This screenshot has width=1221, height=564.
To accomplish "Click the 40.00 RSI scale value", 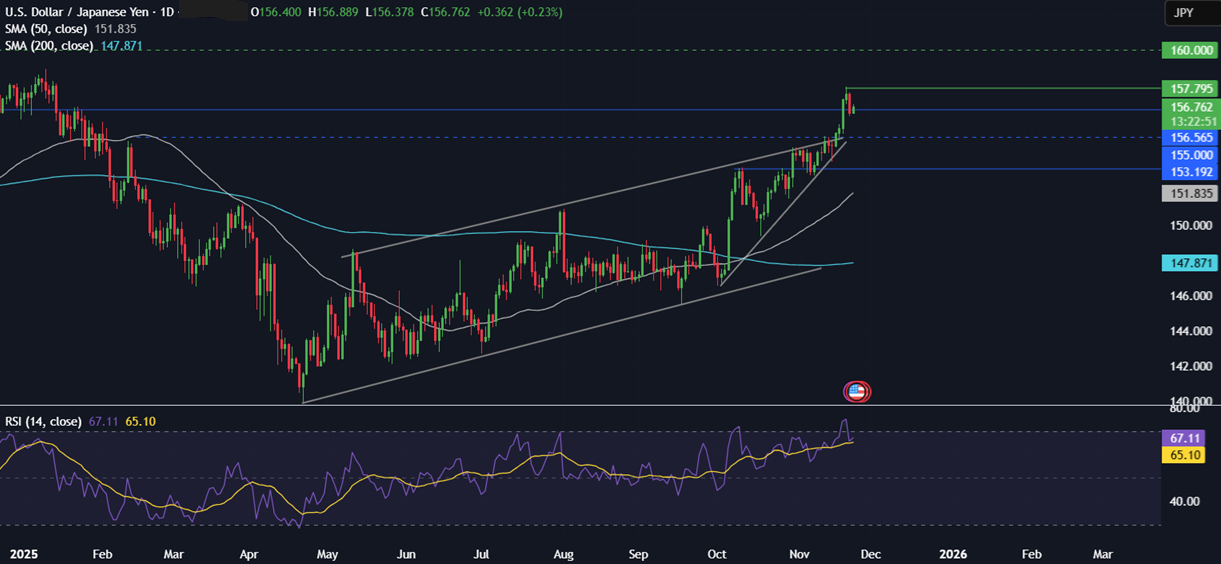I will tap(1187, 502).
